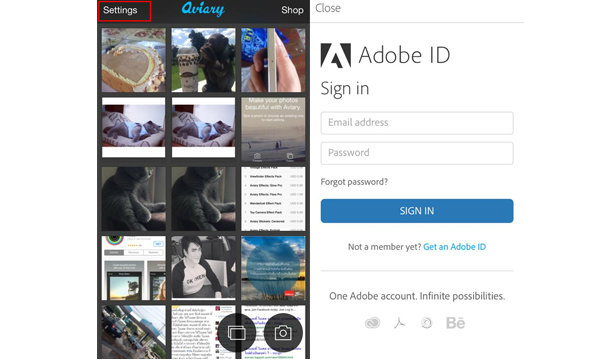600x360 pixels.
Task: Focus the Email address field
Action: (417, 123)
